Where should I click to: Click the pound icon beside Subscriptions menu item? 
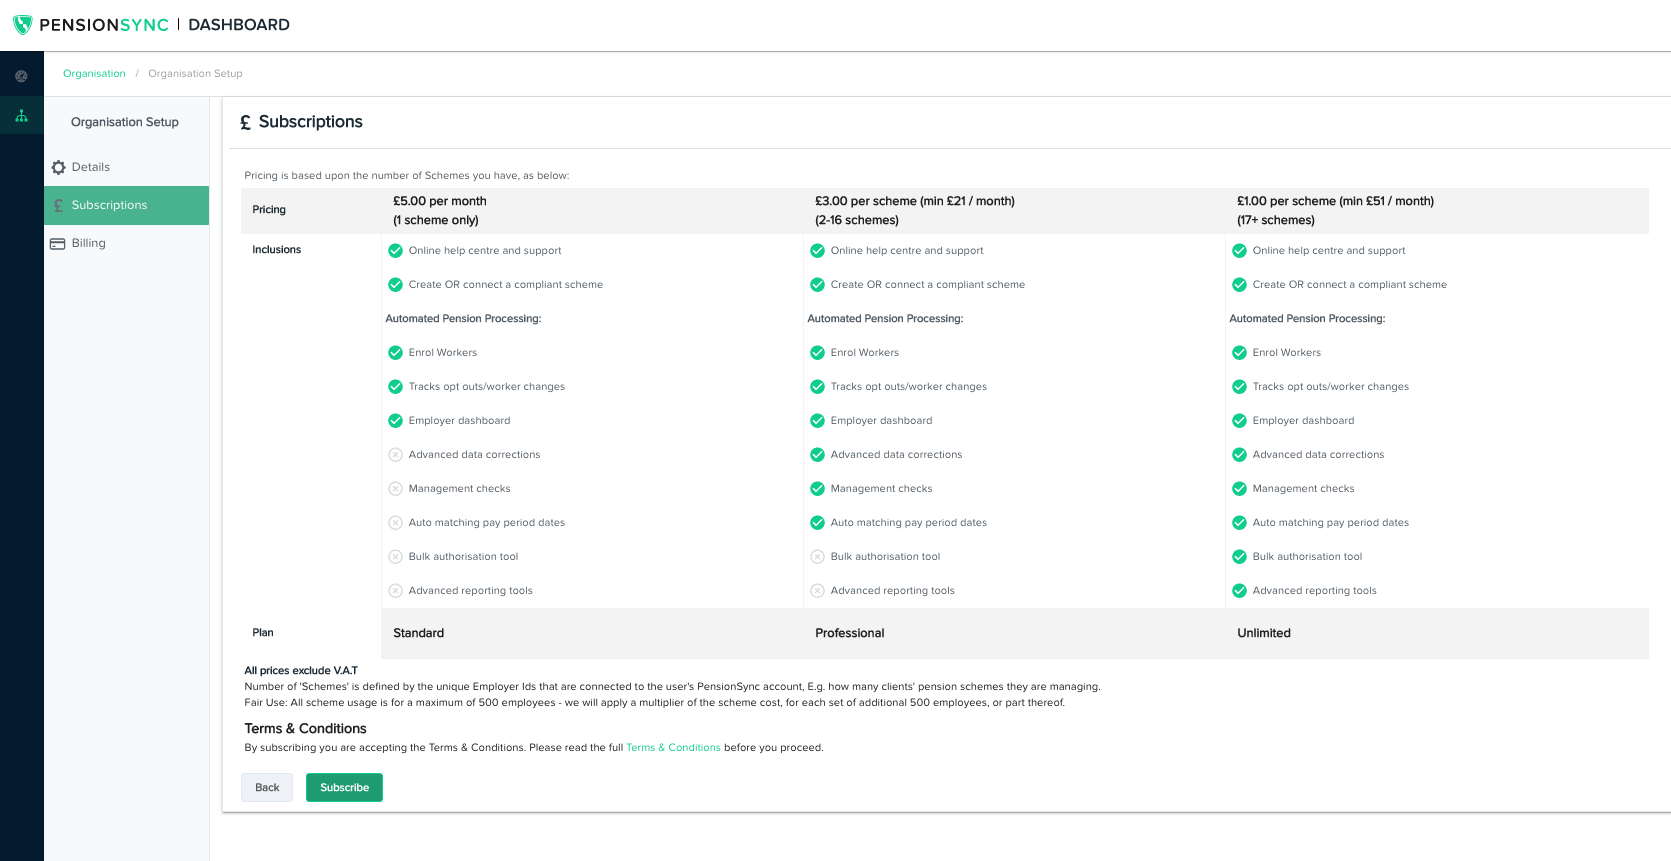(x=58, y=206)
